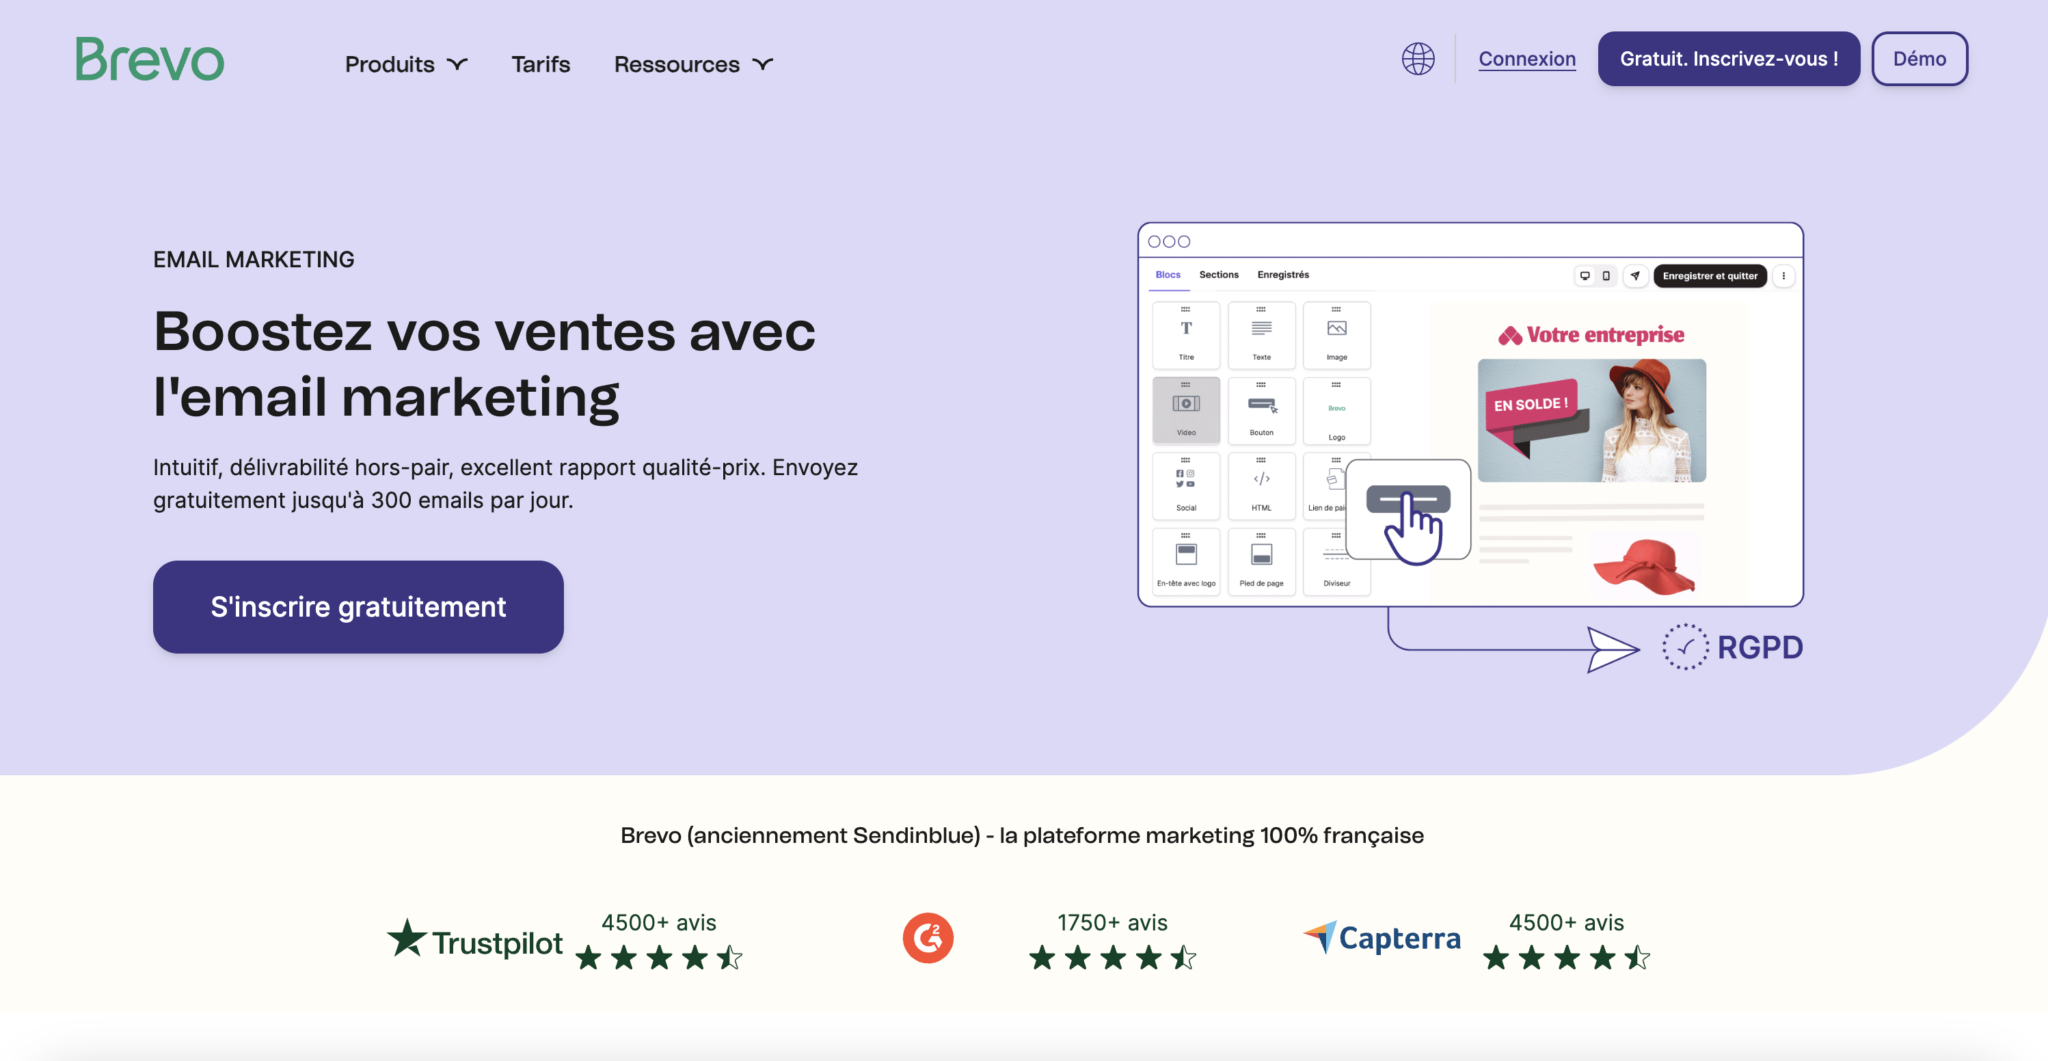The width and height of the screenshot is (2048, 1061).
Task: Open the Connexion link
Action: tap(1527, 59)
